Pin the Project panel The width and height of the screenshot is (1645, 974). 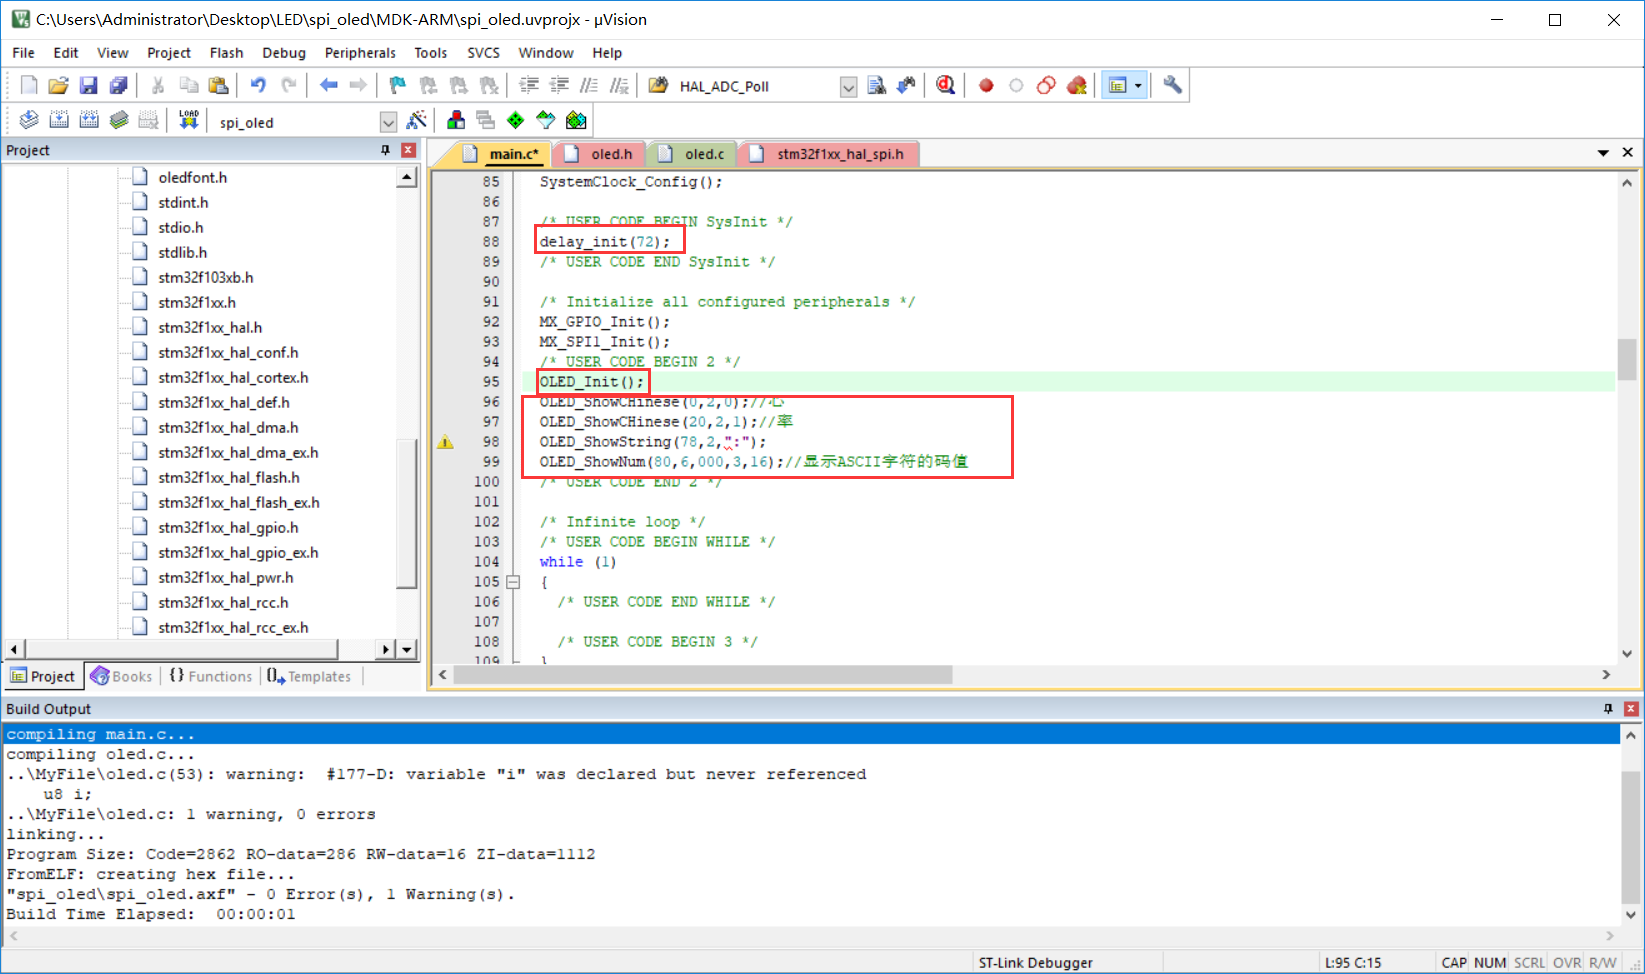pyautogui.click(x=385, y=150)
